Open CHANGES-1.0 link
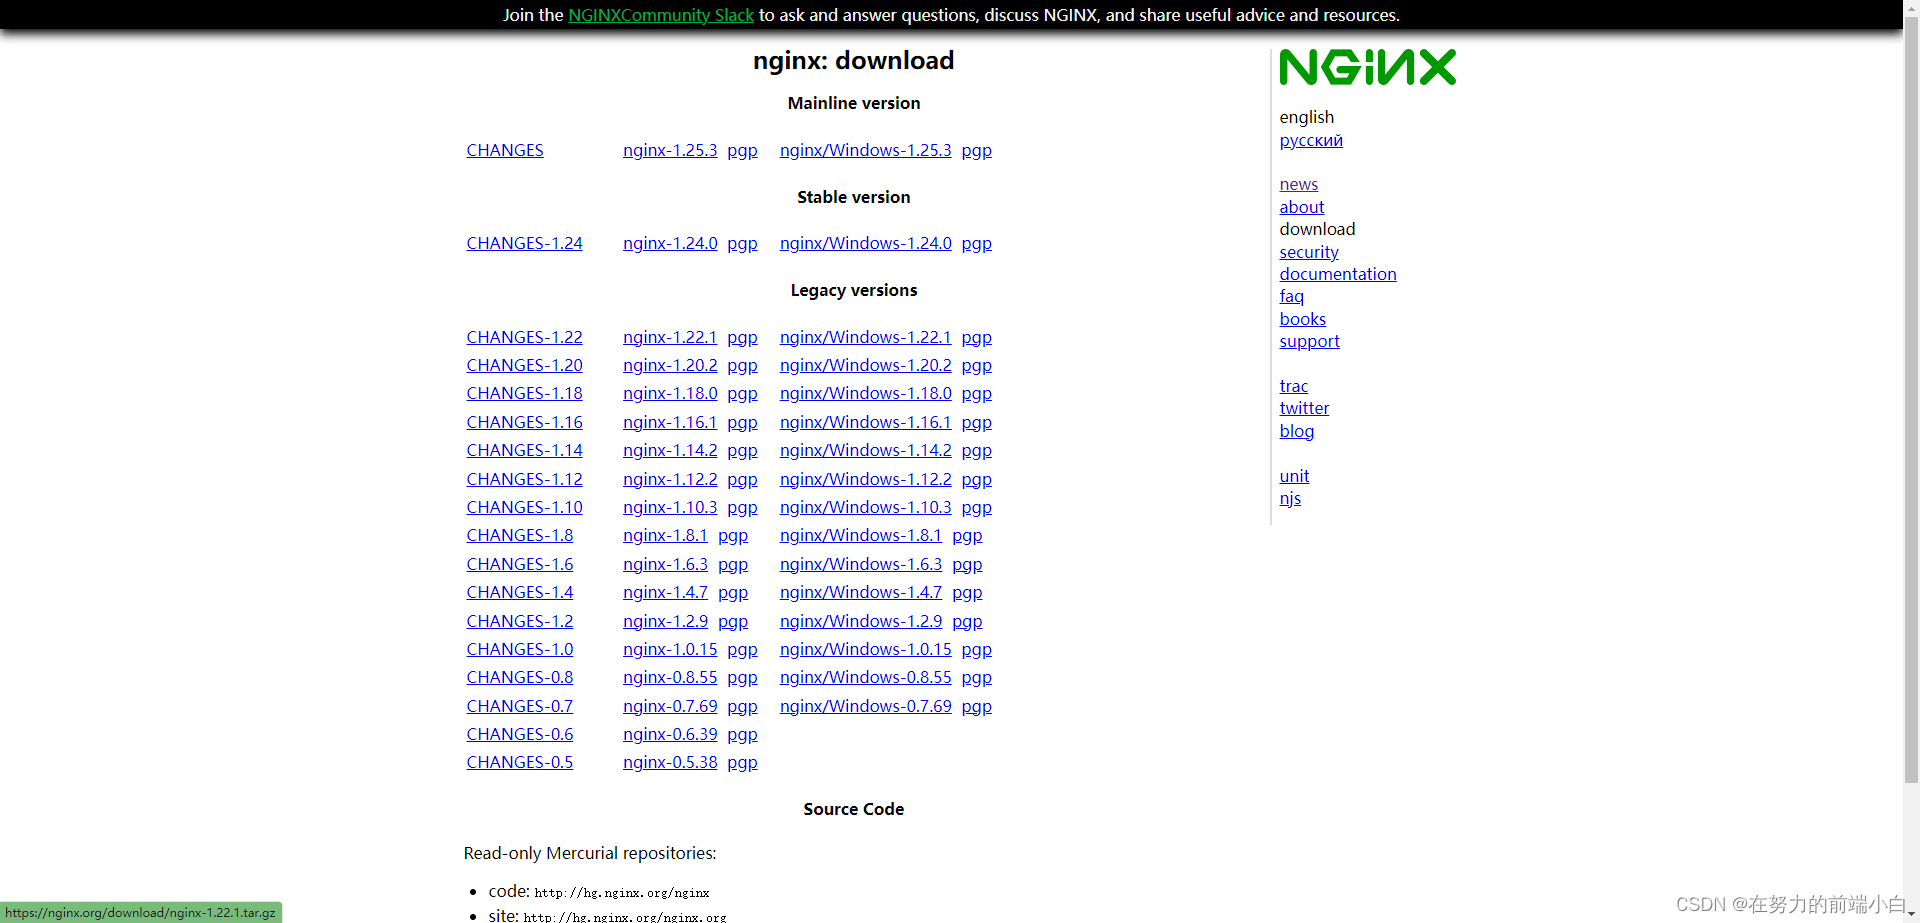 [x=520, y=649]
